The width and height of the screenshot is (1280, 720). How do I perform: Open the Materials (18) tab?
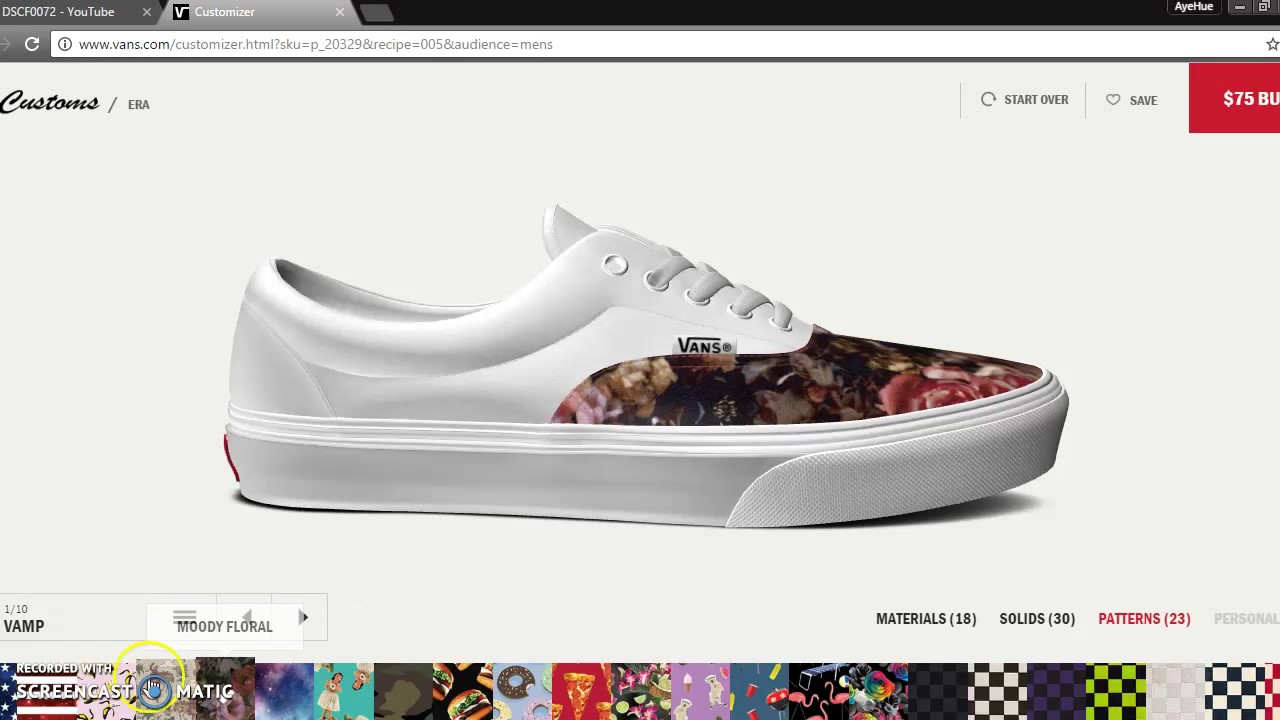pyautogui.click(x=926, y=619)
